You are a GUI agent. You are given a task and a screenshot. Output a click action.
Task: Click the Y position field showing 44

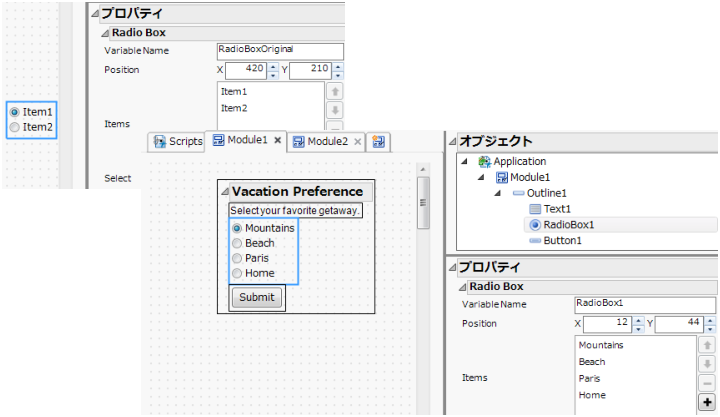(679, 324)
